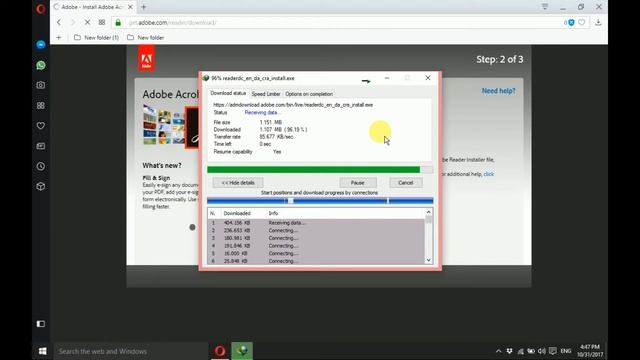Image resolution: width=640 pixels, height=360 pixels.
Task: Open the Windows Start menu
Action: click(x=42, y=351)
